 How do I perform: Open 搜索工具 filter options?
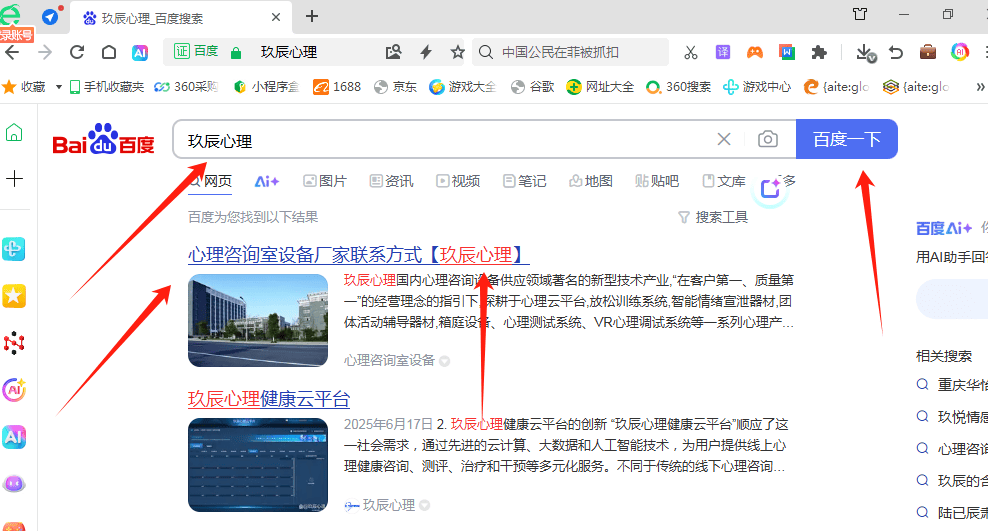click(x=713, y=217)
